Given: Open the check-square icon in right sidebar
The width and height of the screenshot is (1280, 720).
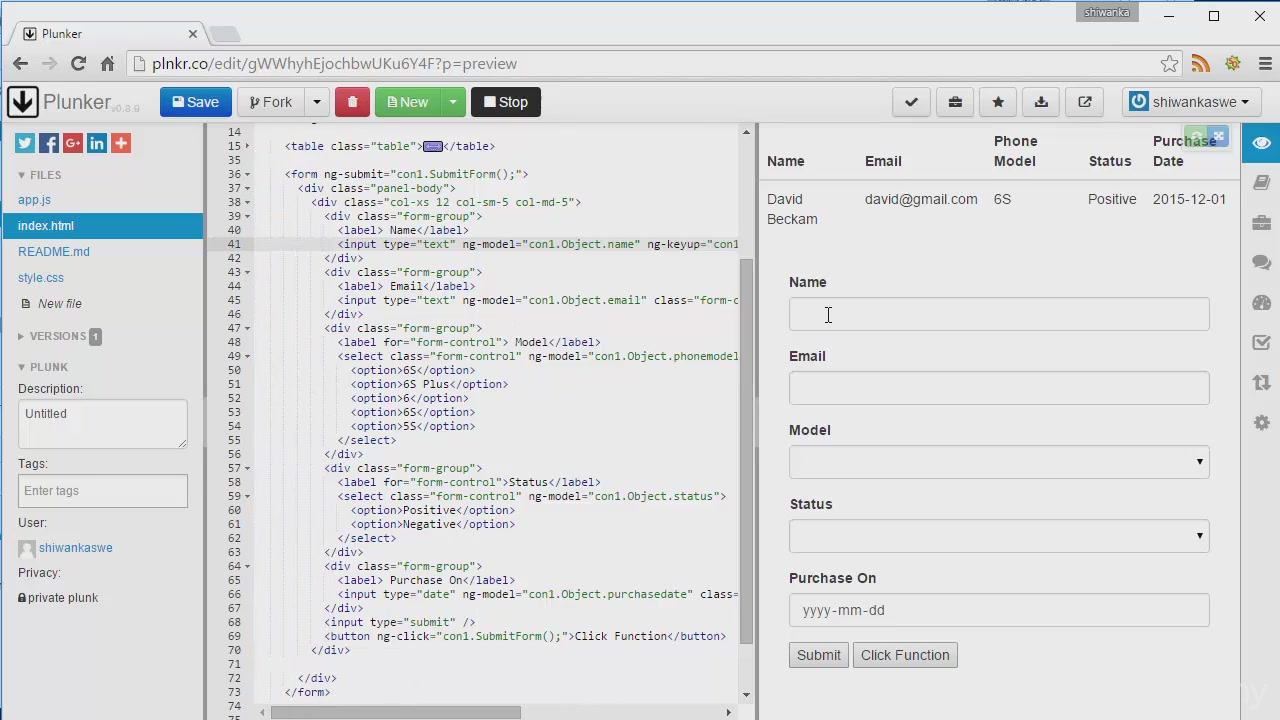Looking at the screenshot, I should tap(1261, 343).
